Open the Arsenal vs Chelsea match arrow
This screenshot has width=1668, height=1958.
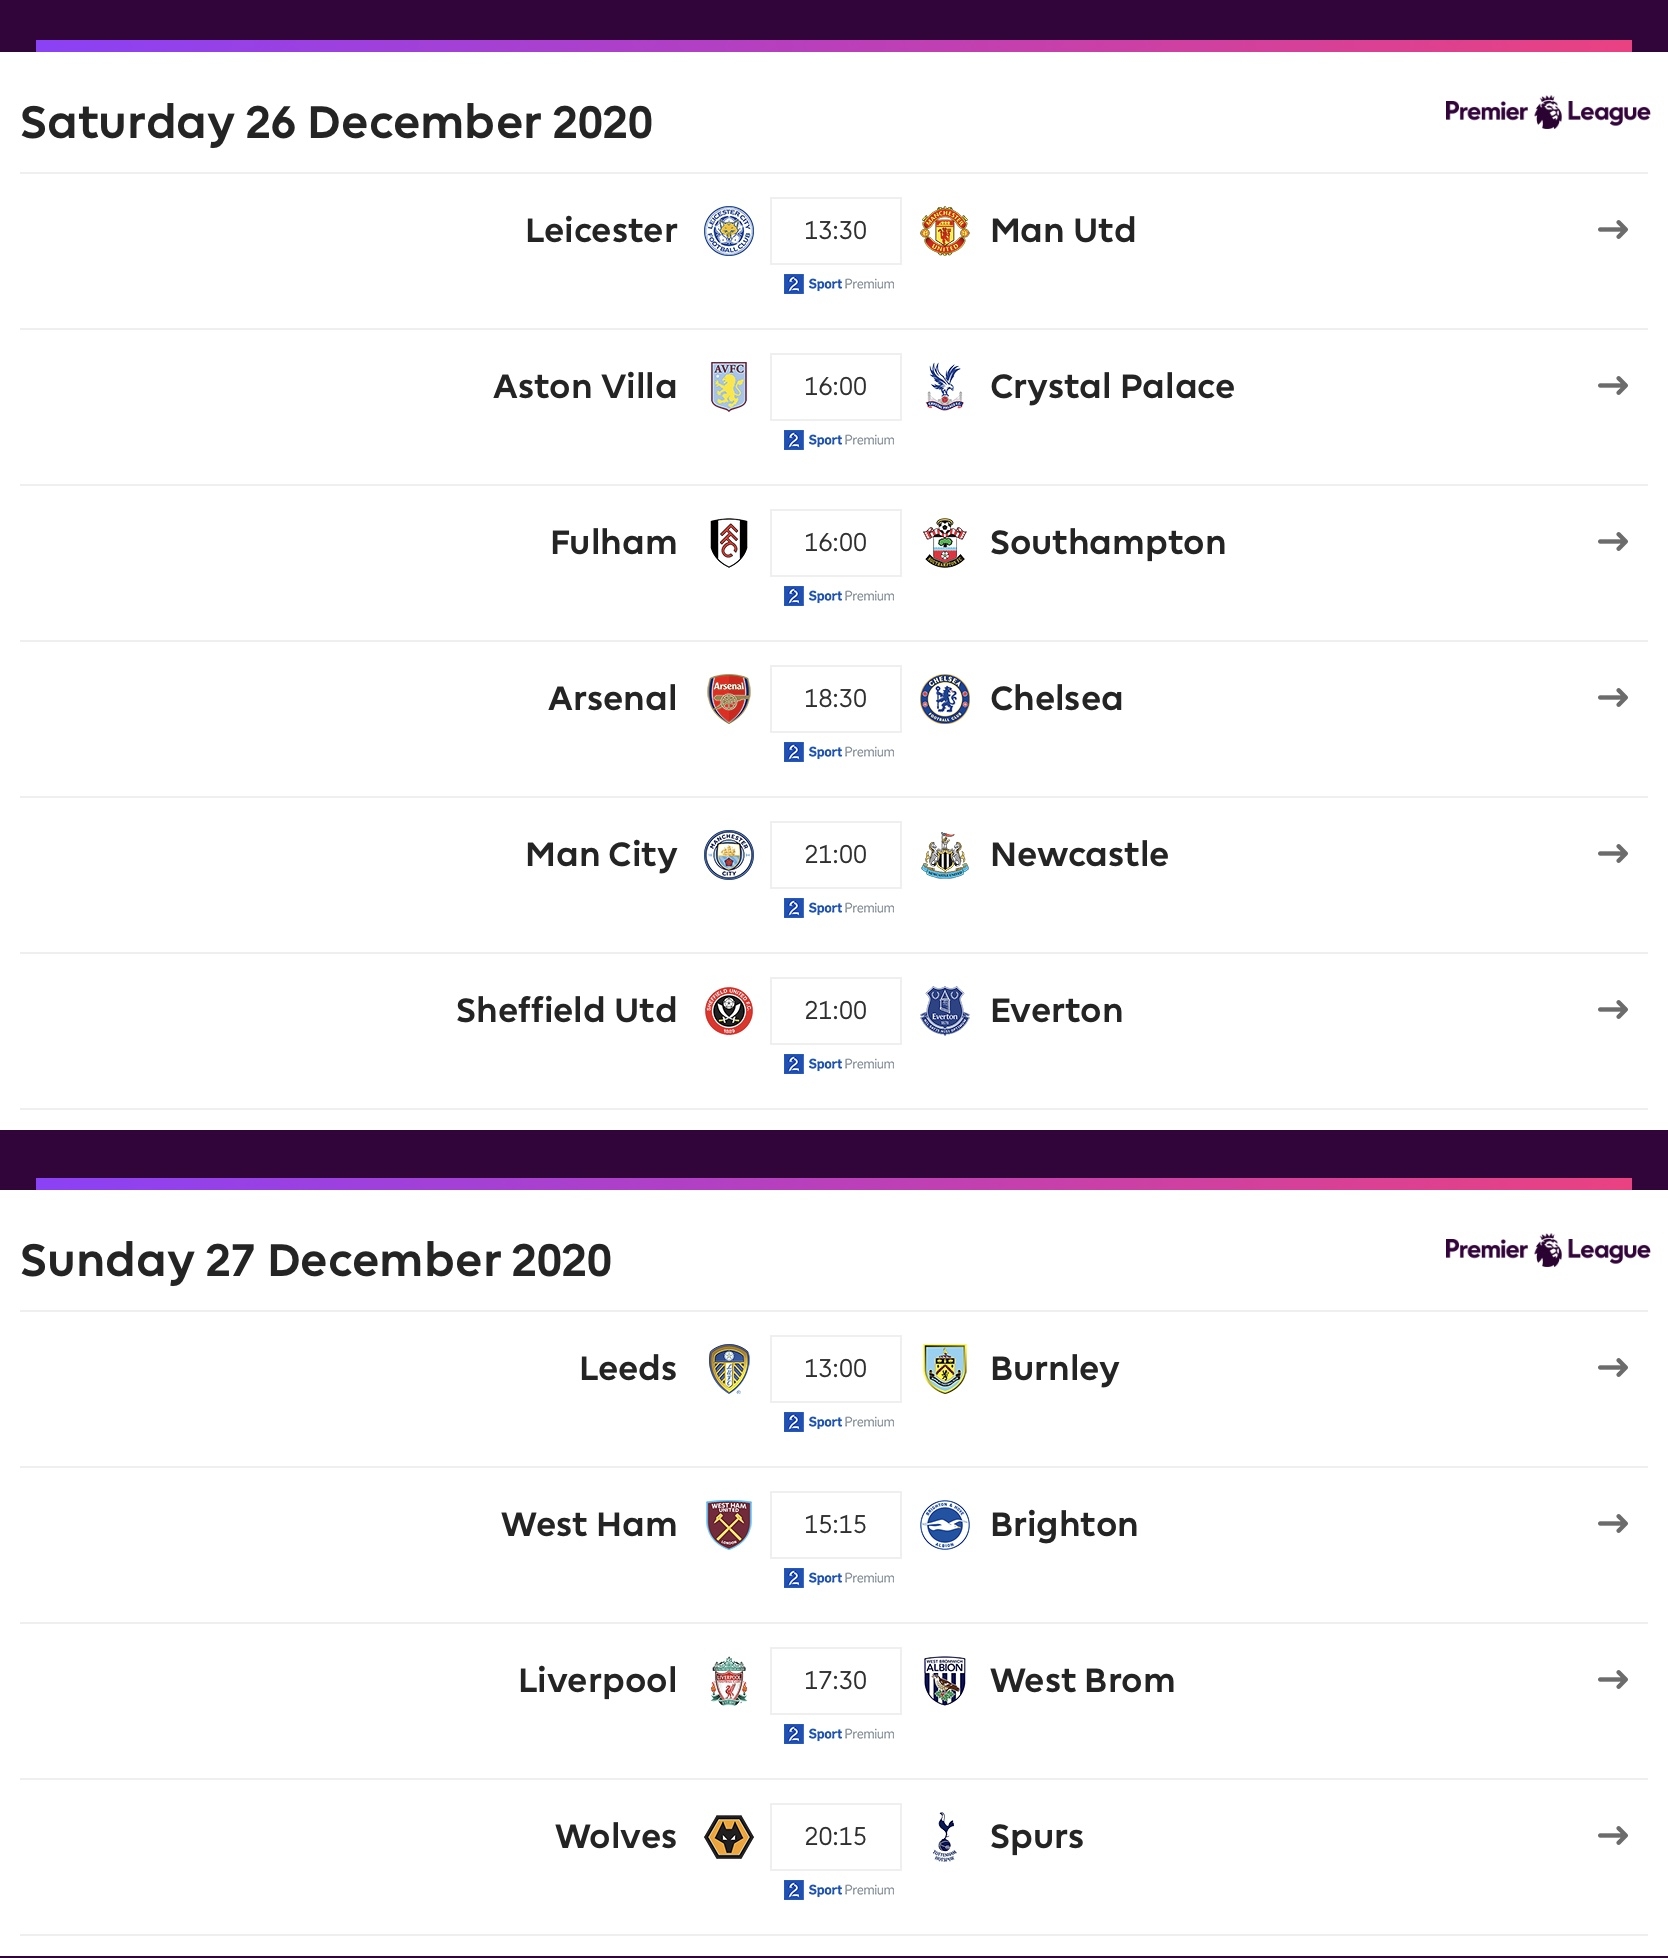coord(1613,698)
